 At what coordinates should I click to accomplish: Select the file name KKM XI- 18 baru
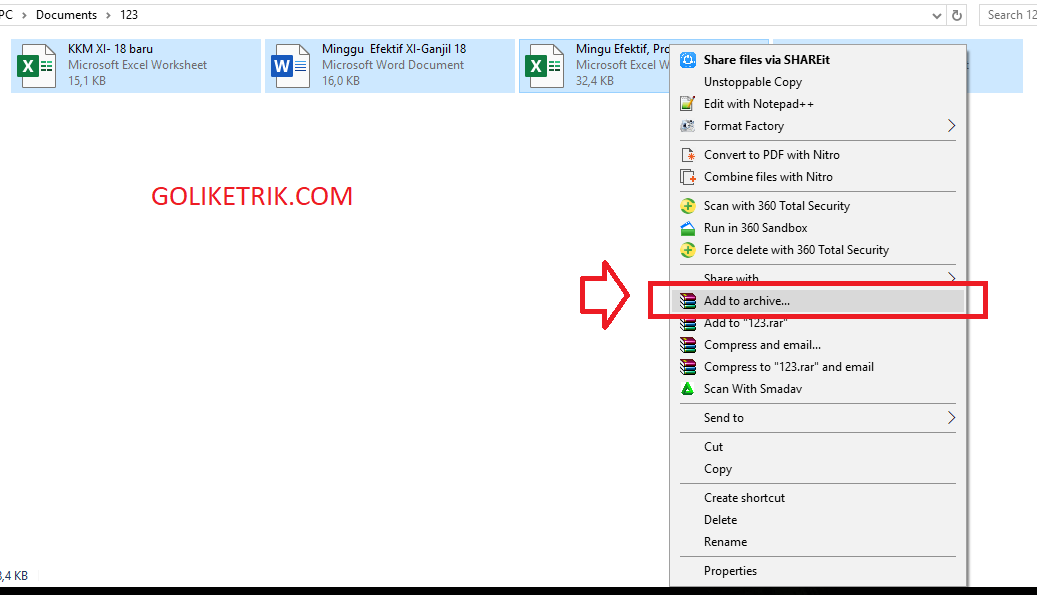click(x=110, y=49)
